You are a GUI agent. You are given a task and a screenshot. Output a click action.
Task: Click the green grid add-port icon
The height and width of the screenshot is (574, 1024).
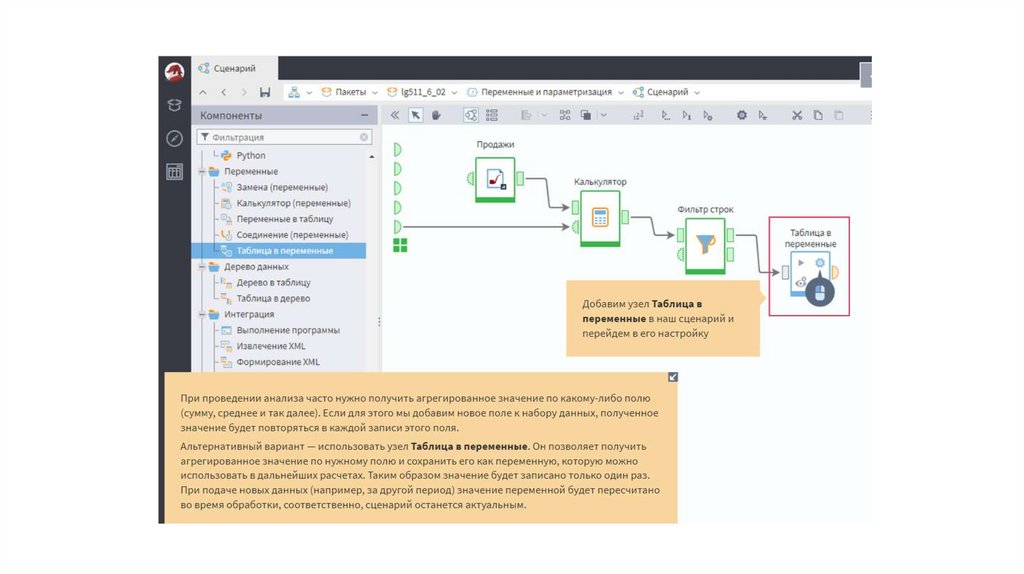coord(400,245)
